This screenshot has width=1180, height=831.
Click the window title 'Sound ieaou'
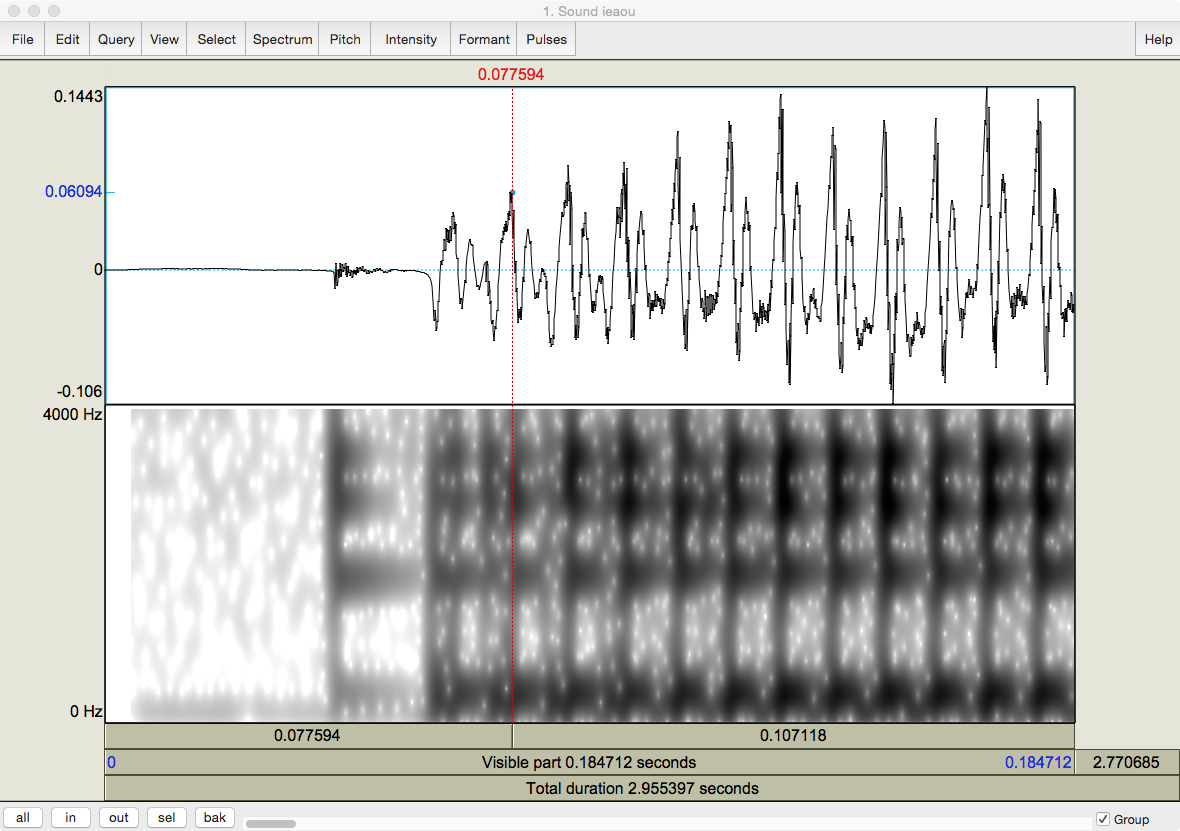[x=589, y=11]
